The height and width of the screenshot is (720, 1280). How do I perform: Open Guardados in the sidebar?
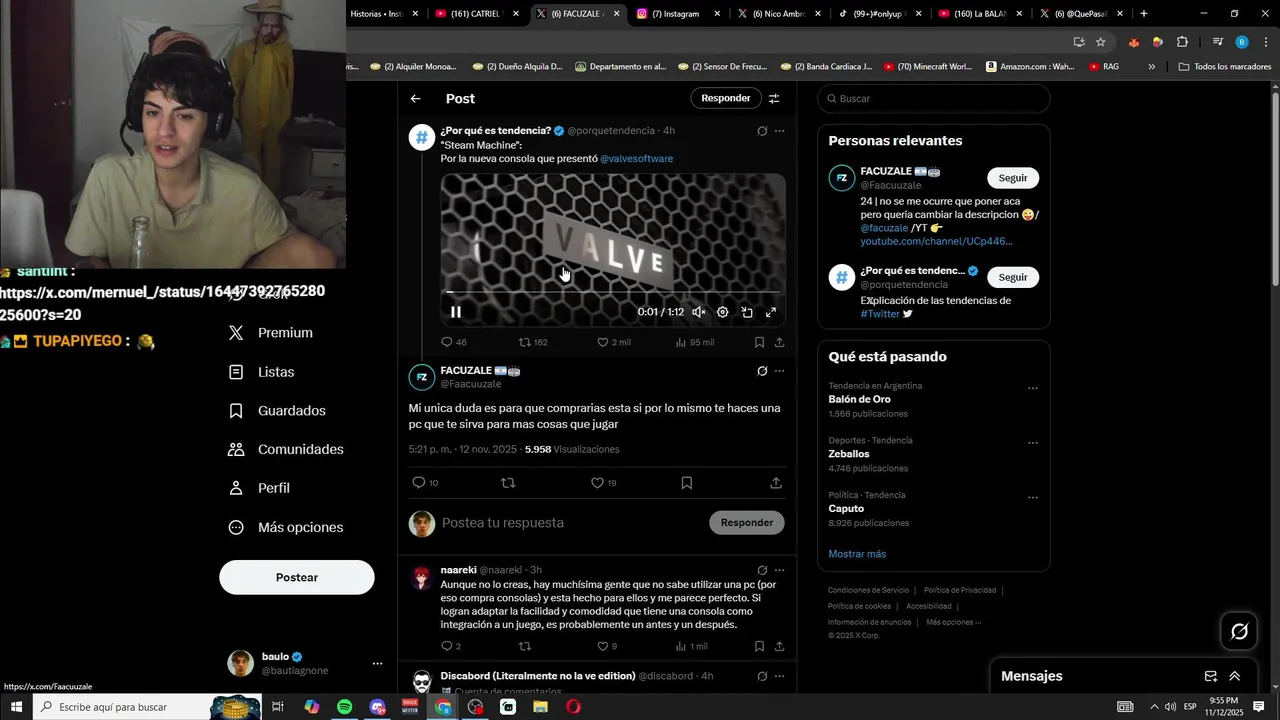coord(278,411)
